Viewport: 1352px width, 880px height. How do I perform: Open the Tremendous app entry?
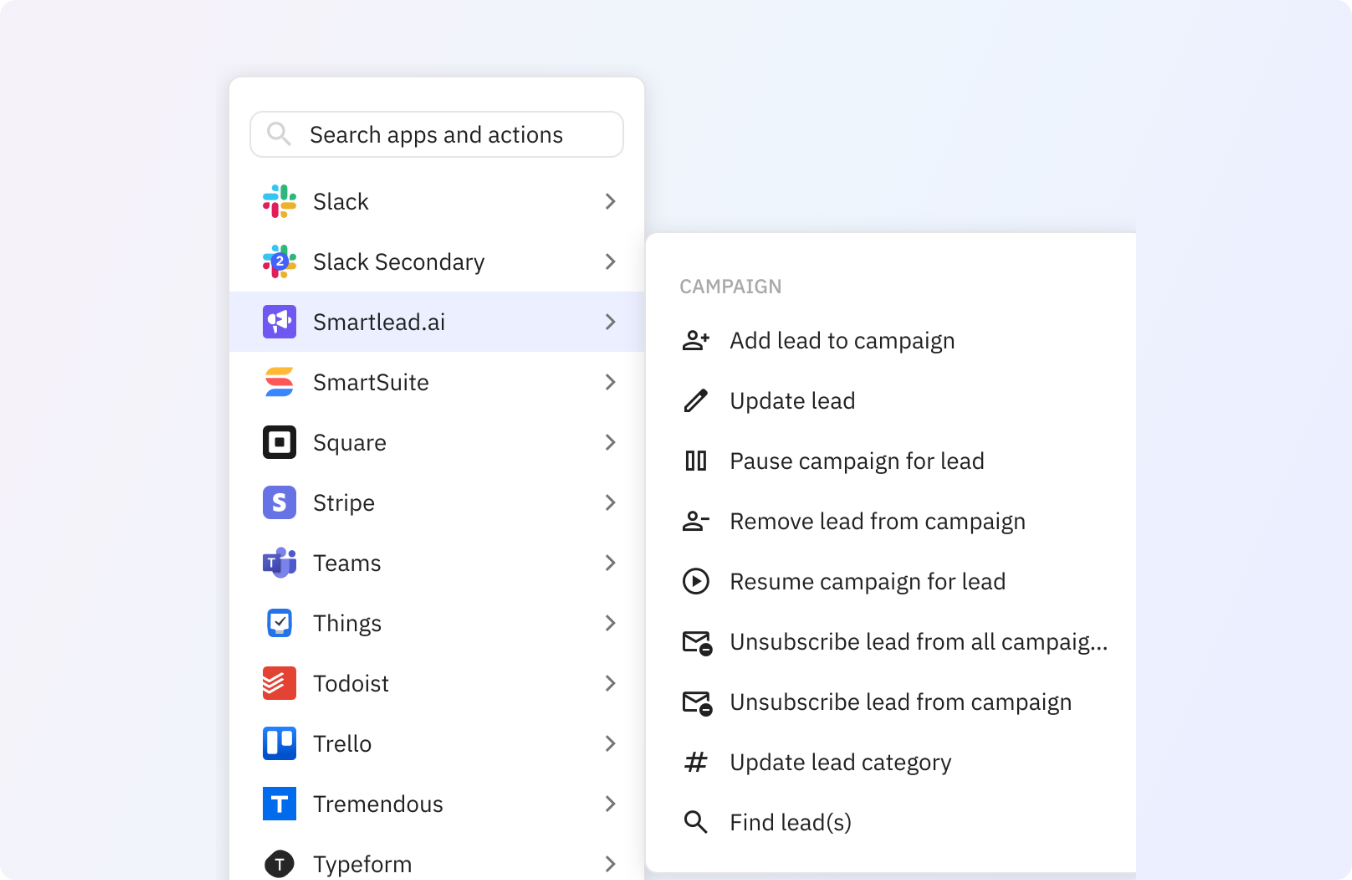click(436, 804)
